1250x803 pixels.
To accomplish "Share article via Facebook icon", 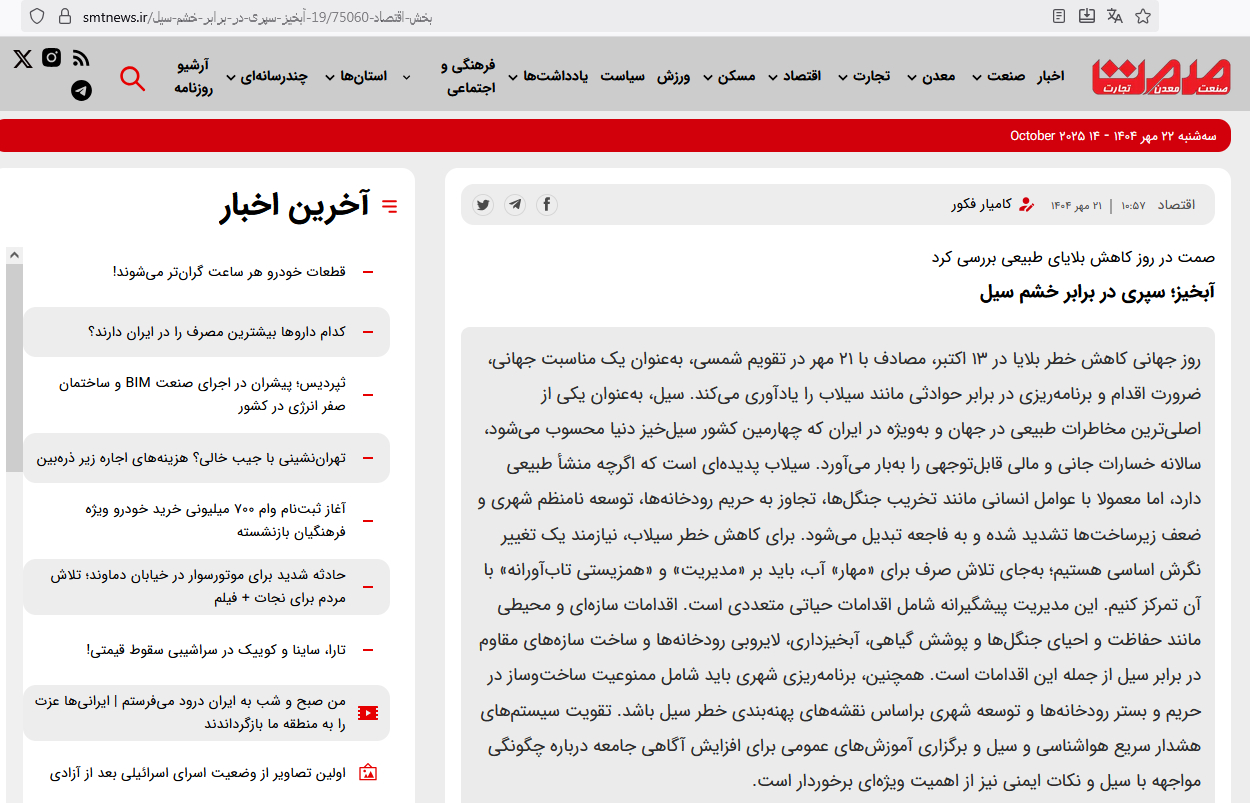I will tap(546, 205).
